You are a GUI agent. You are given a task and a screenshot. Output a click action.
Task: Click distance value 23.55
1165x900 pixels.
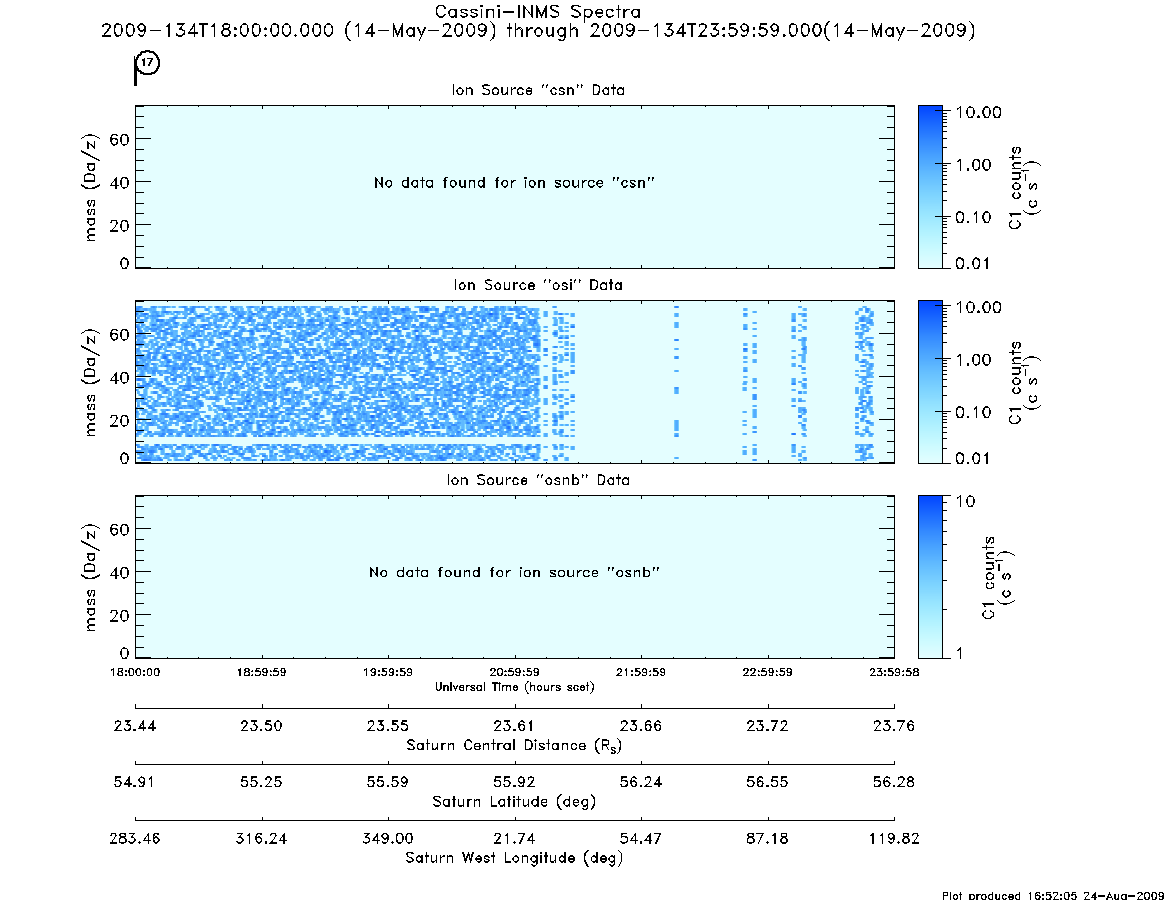point(388,726)
